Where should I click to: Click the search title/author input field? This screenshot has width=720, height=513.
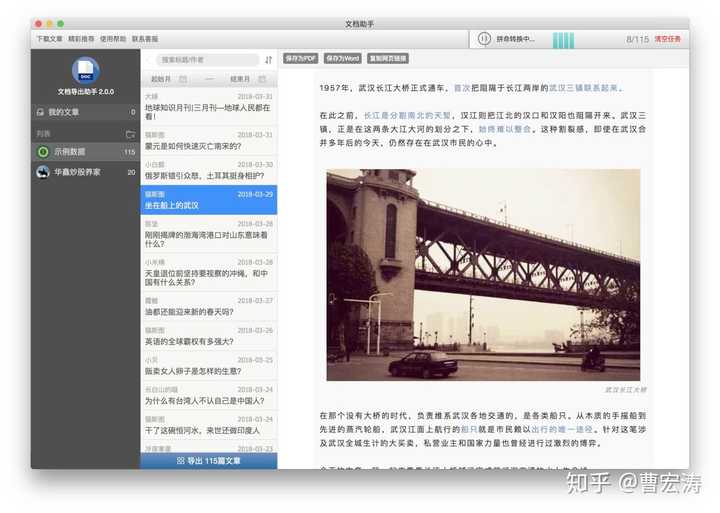pyautogui.click(x=208, y=60)
